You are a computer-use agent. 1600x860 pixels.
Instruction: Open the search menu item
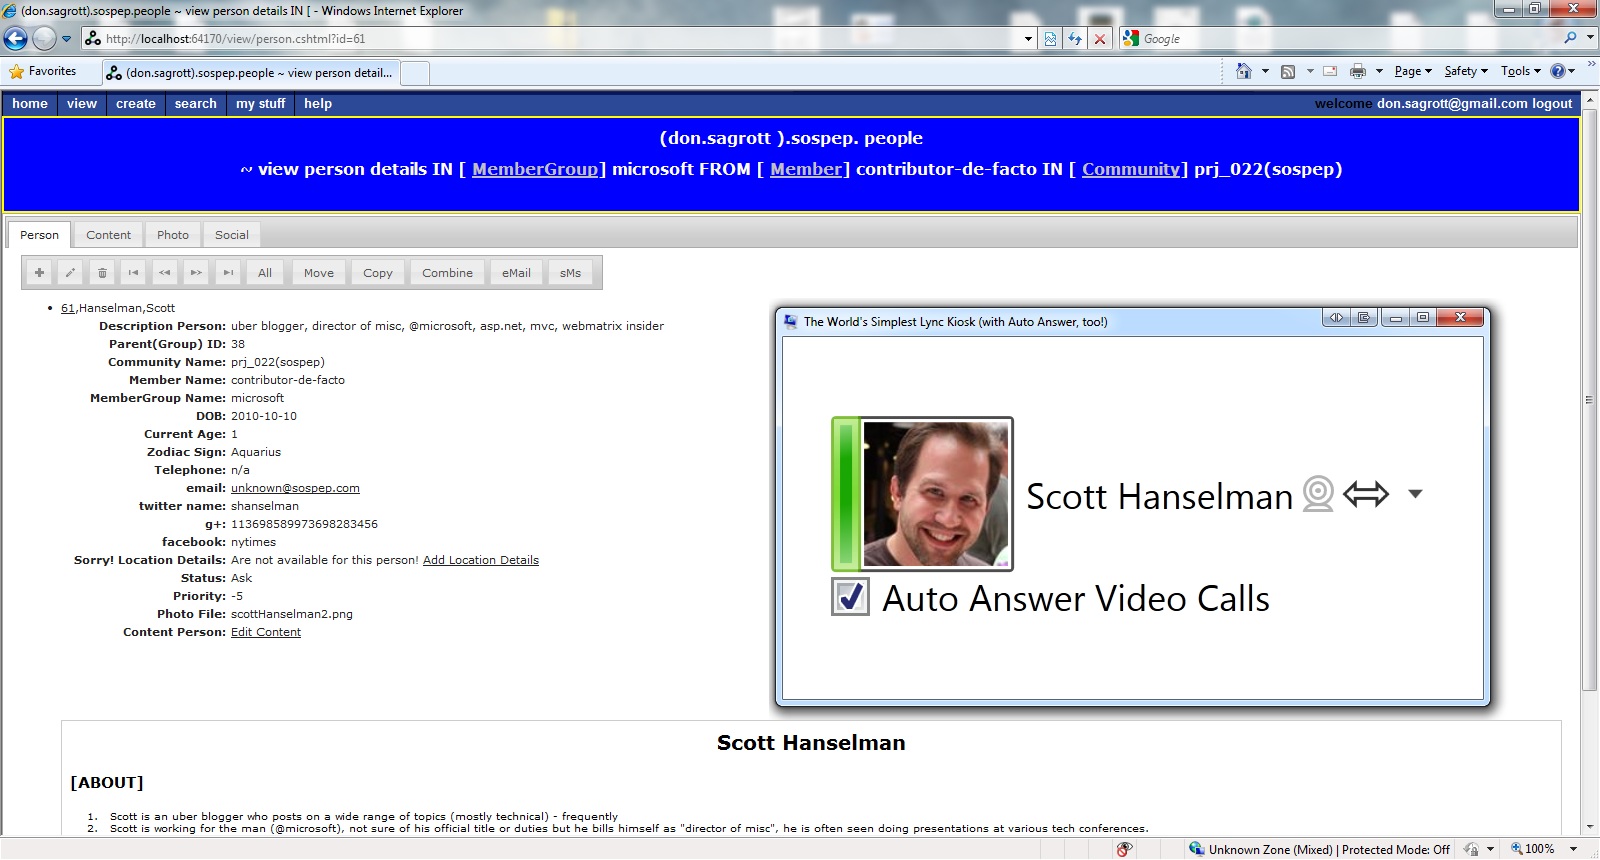tap(196, 103)
